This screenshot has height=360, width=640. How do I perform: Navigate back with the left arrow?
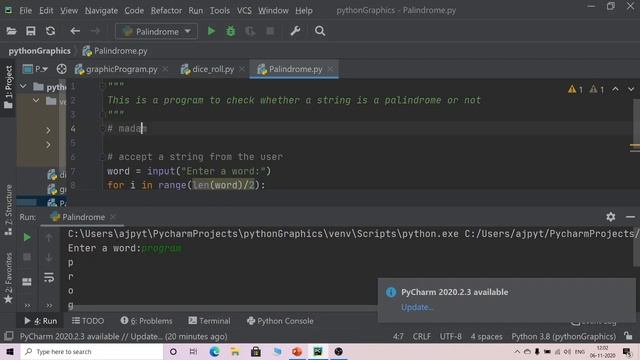pyautogui.click(x=75, y=31)
